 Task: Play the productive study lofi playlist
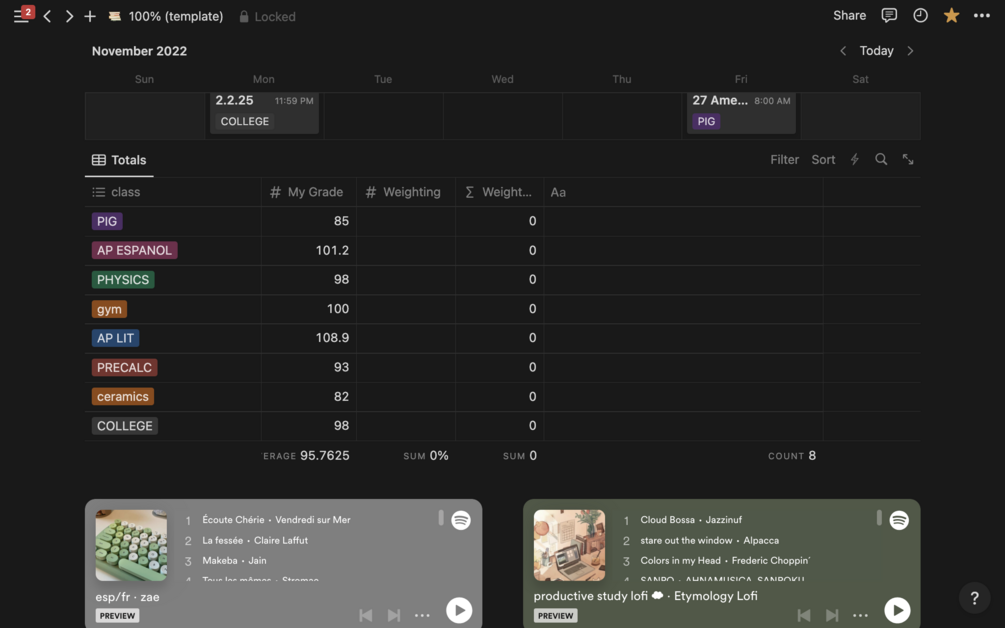click(x=897, y=610)
